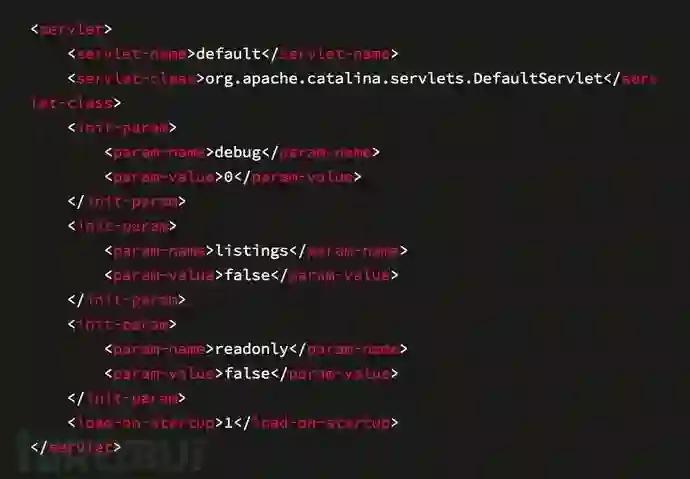Click the opening servlet-name tag
The height and width of the screenshot is (479, 690).
coord(132,54)
